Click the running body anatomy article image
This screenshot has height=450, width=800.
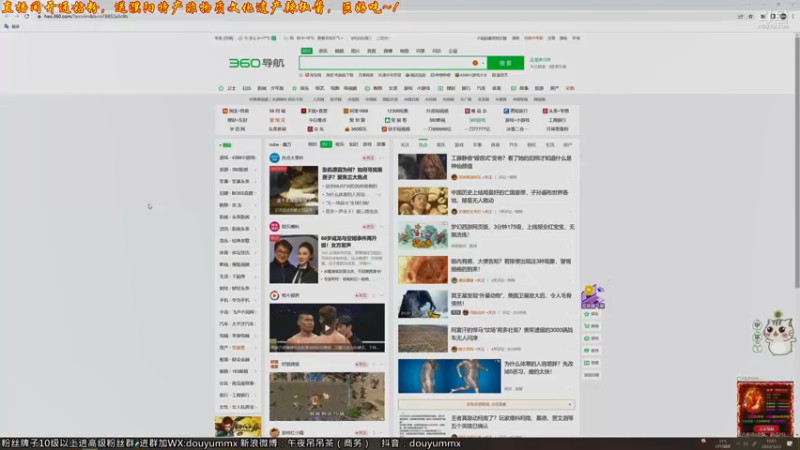point(449,376)
